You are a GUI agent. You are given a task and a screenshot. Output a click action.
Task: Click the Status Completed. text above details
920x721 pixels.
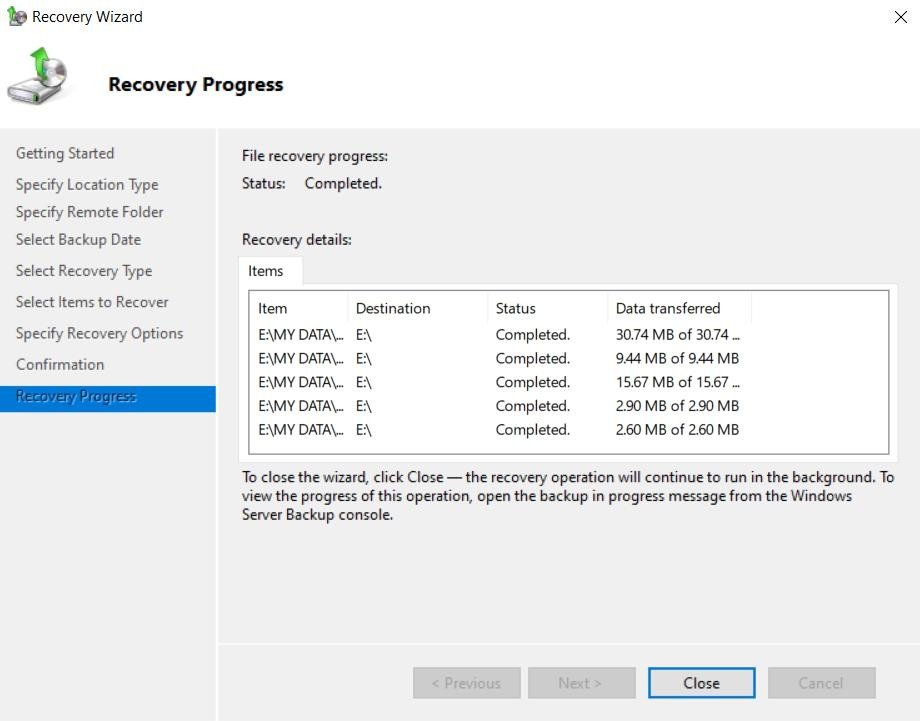(x=312, y=184)
